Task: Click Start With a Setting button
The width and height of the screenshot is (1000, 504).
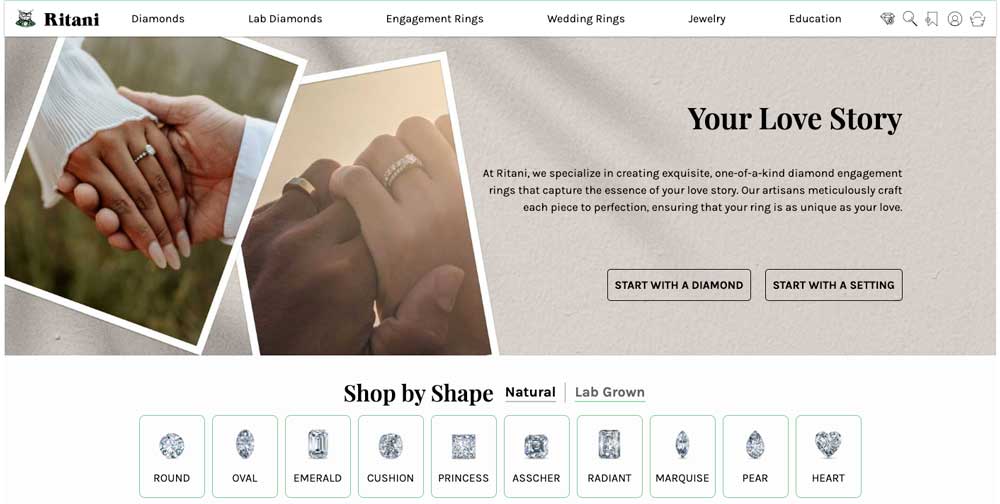Action: coord(834,285)
